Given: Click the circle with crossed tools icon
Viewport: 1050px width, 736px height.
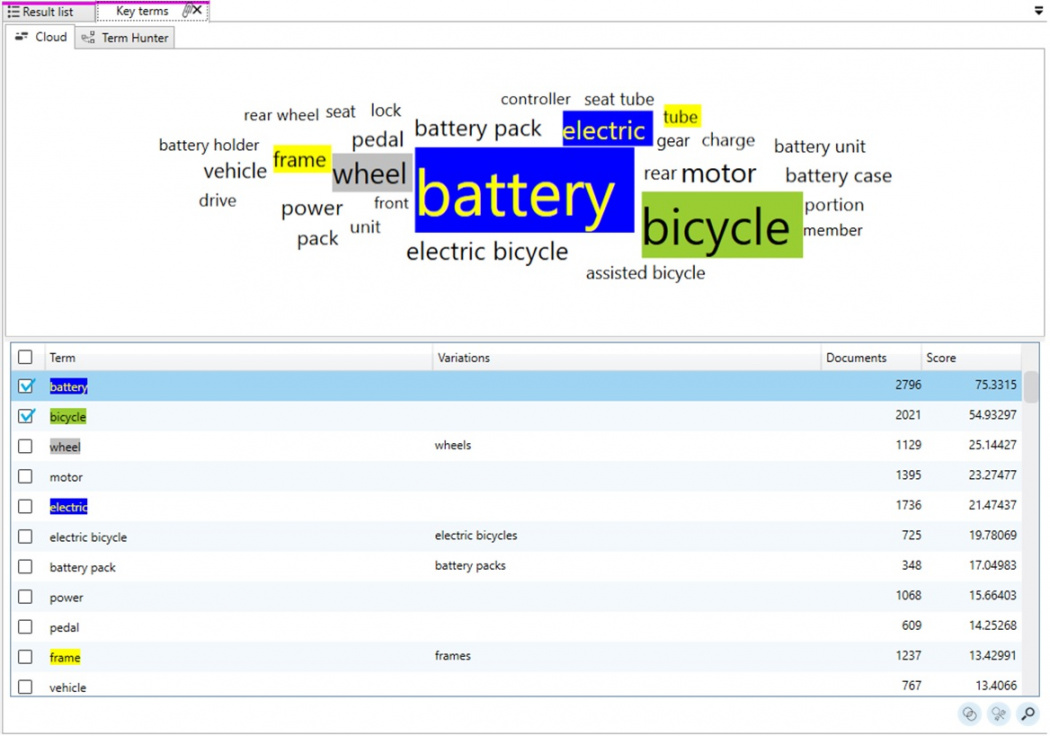Looking at the screenshot, I should click(998, 714).
